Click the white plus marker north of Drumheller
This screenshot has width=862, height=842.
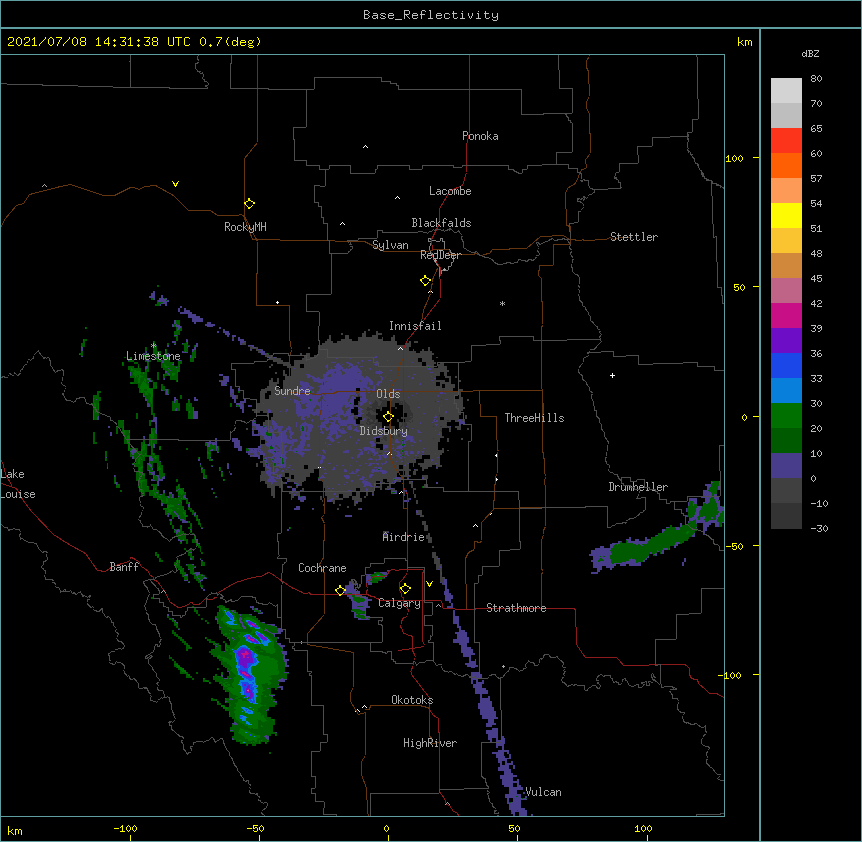coord(612,375)
